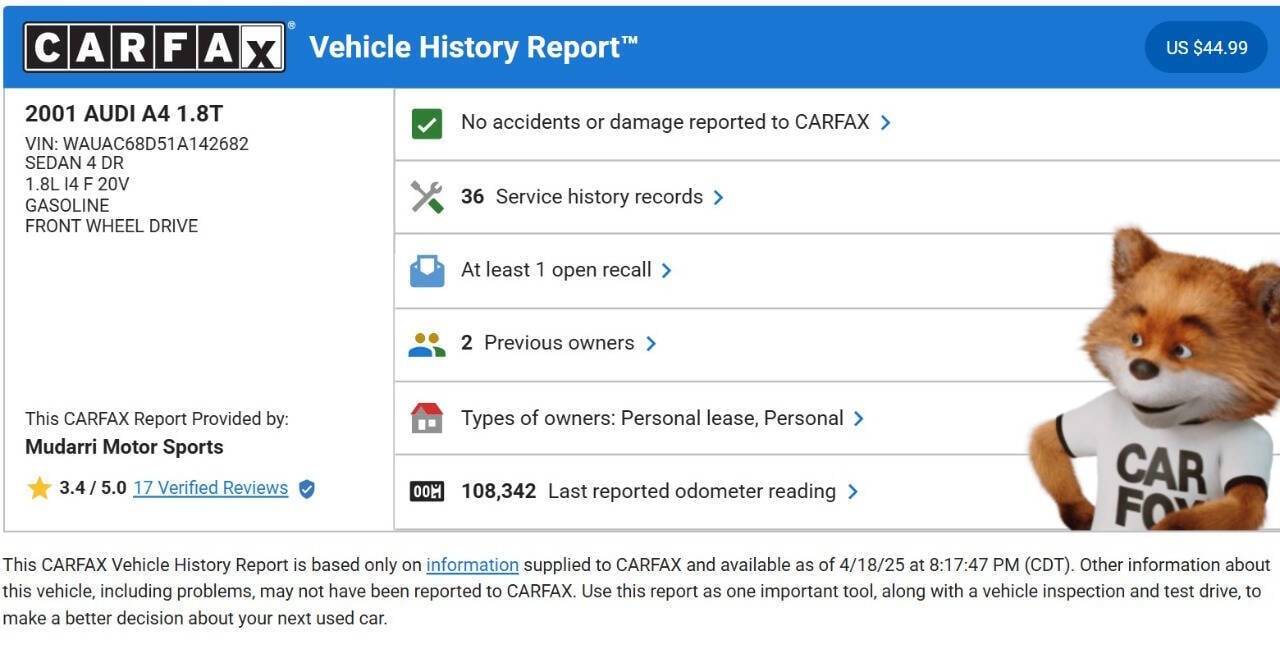Follow the "information" link in the disclaimer
1280x656 pixels.
[472, 565]
